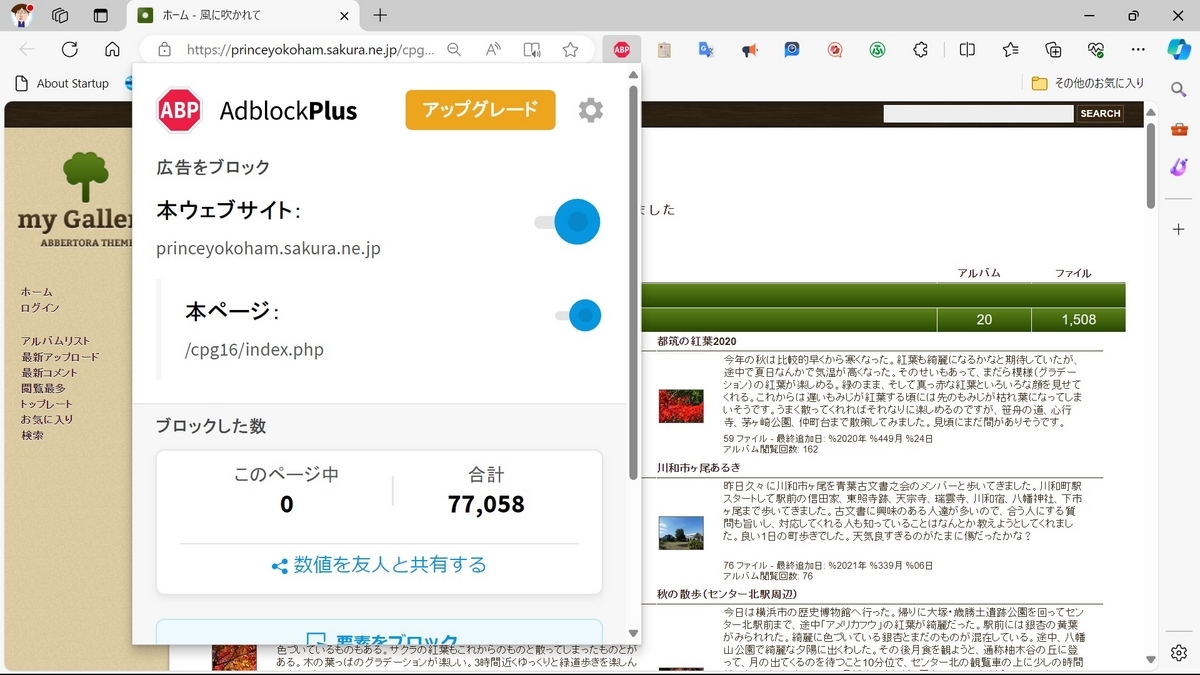This screenshot has width=1200, height=675.
Task: Open Browser essentials heart icon
Action: pyautogui.click(x=1096, y=49)
